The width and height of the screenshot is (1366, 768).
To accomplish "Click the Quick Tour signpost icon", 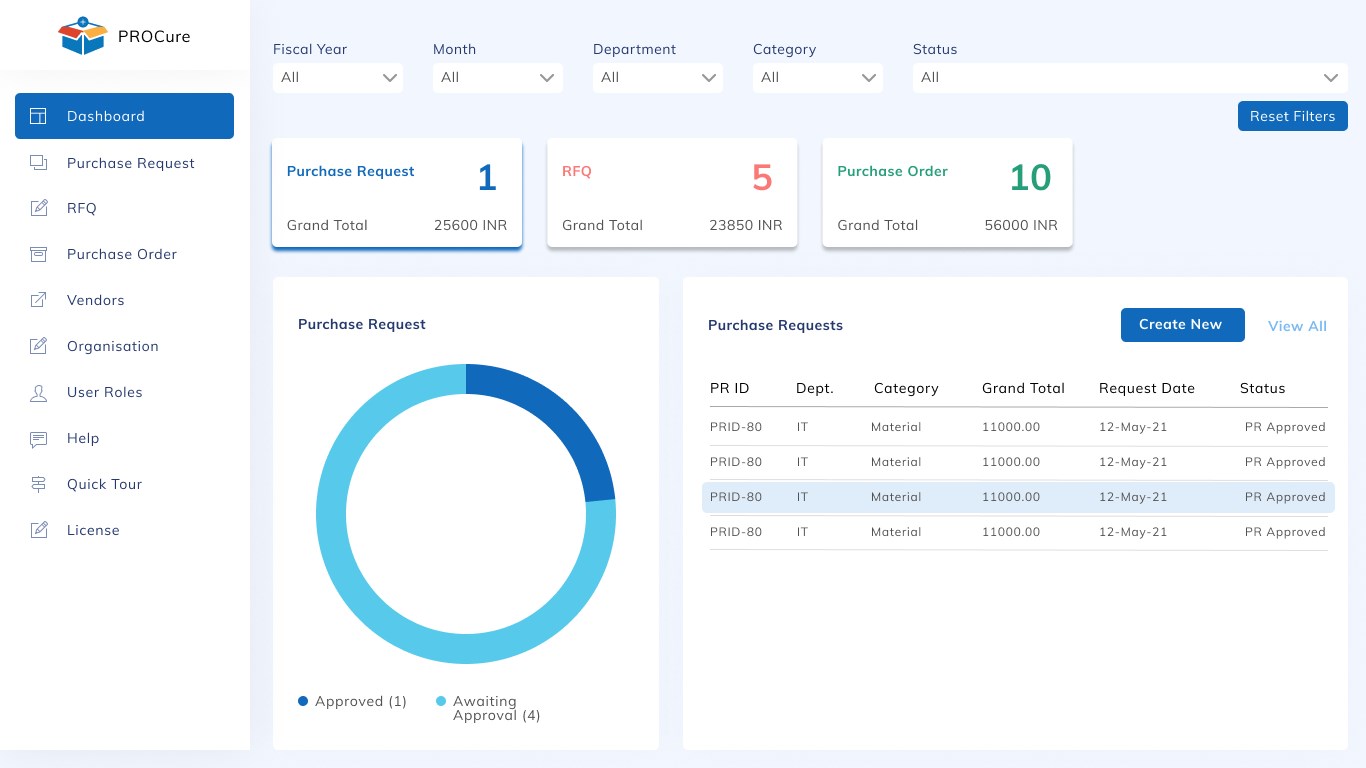I will (38, 484).
